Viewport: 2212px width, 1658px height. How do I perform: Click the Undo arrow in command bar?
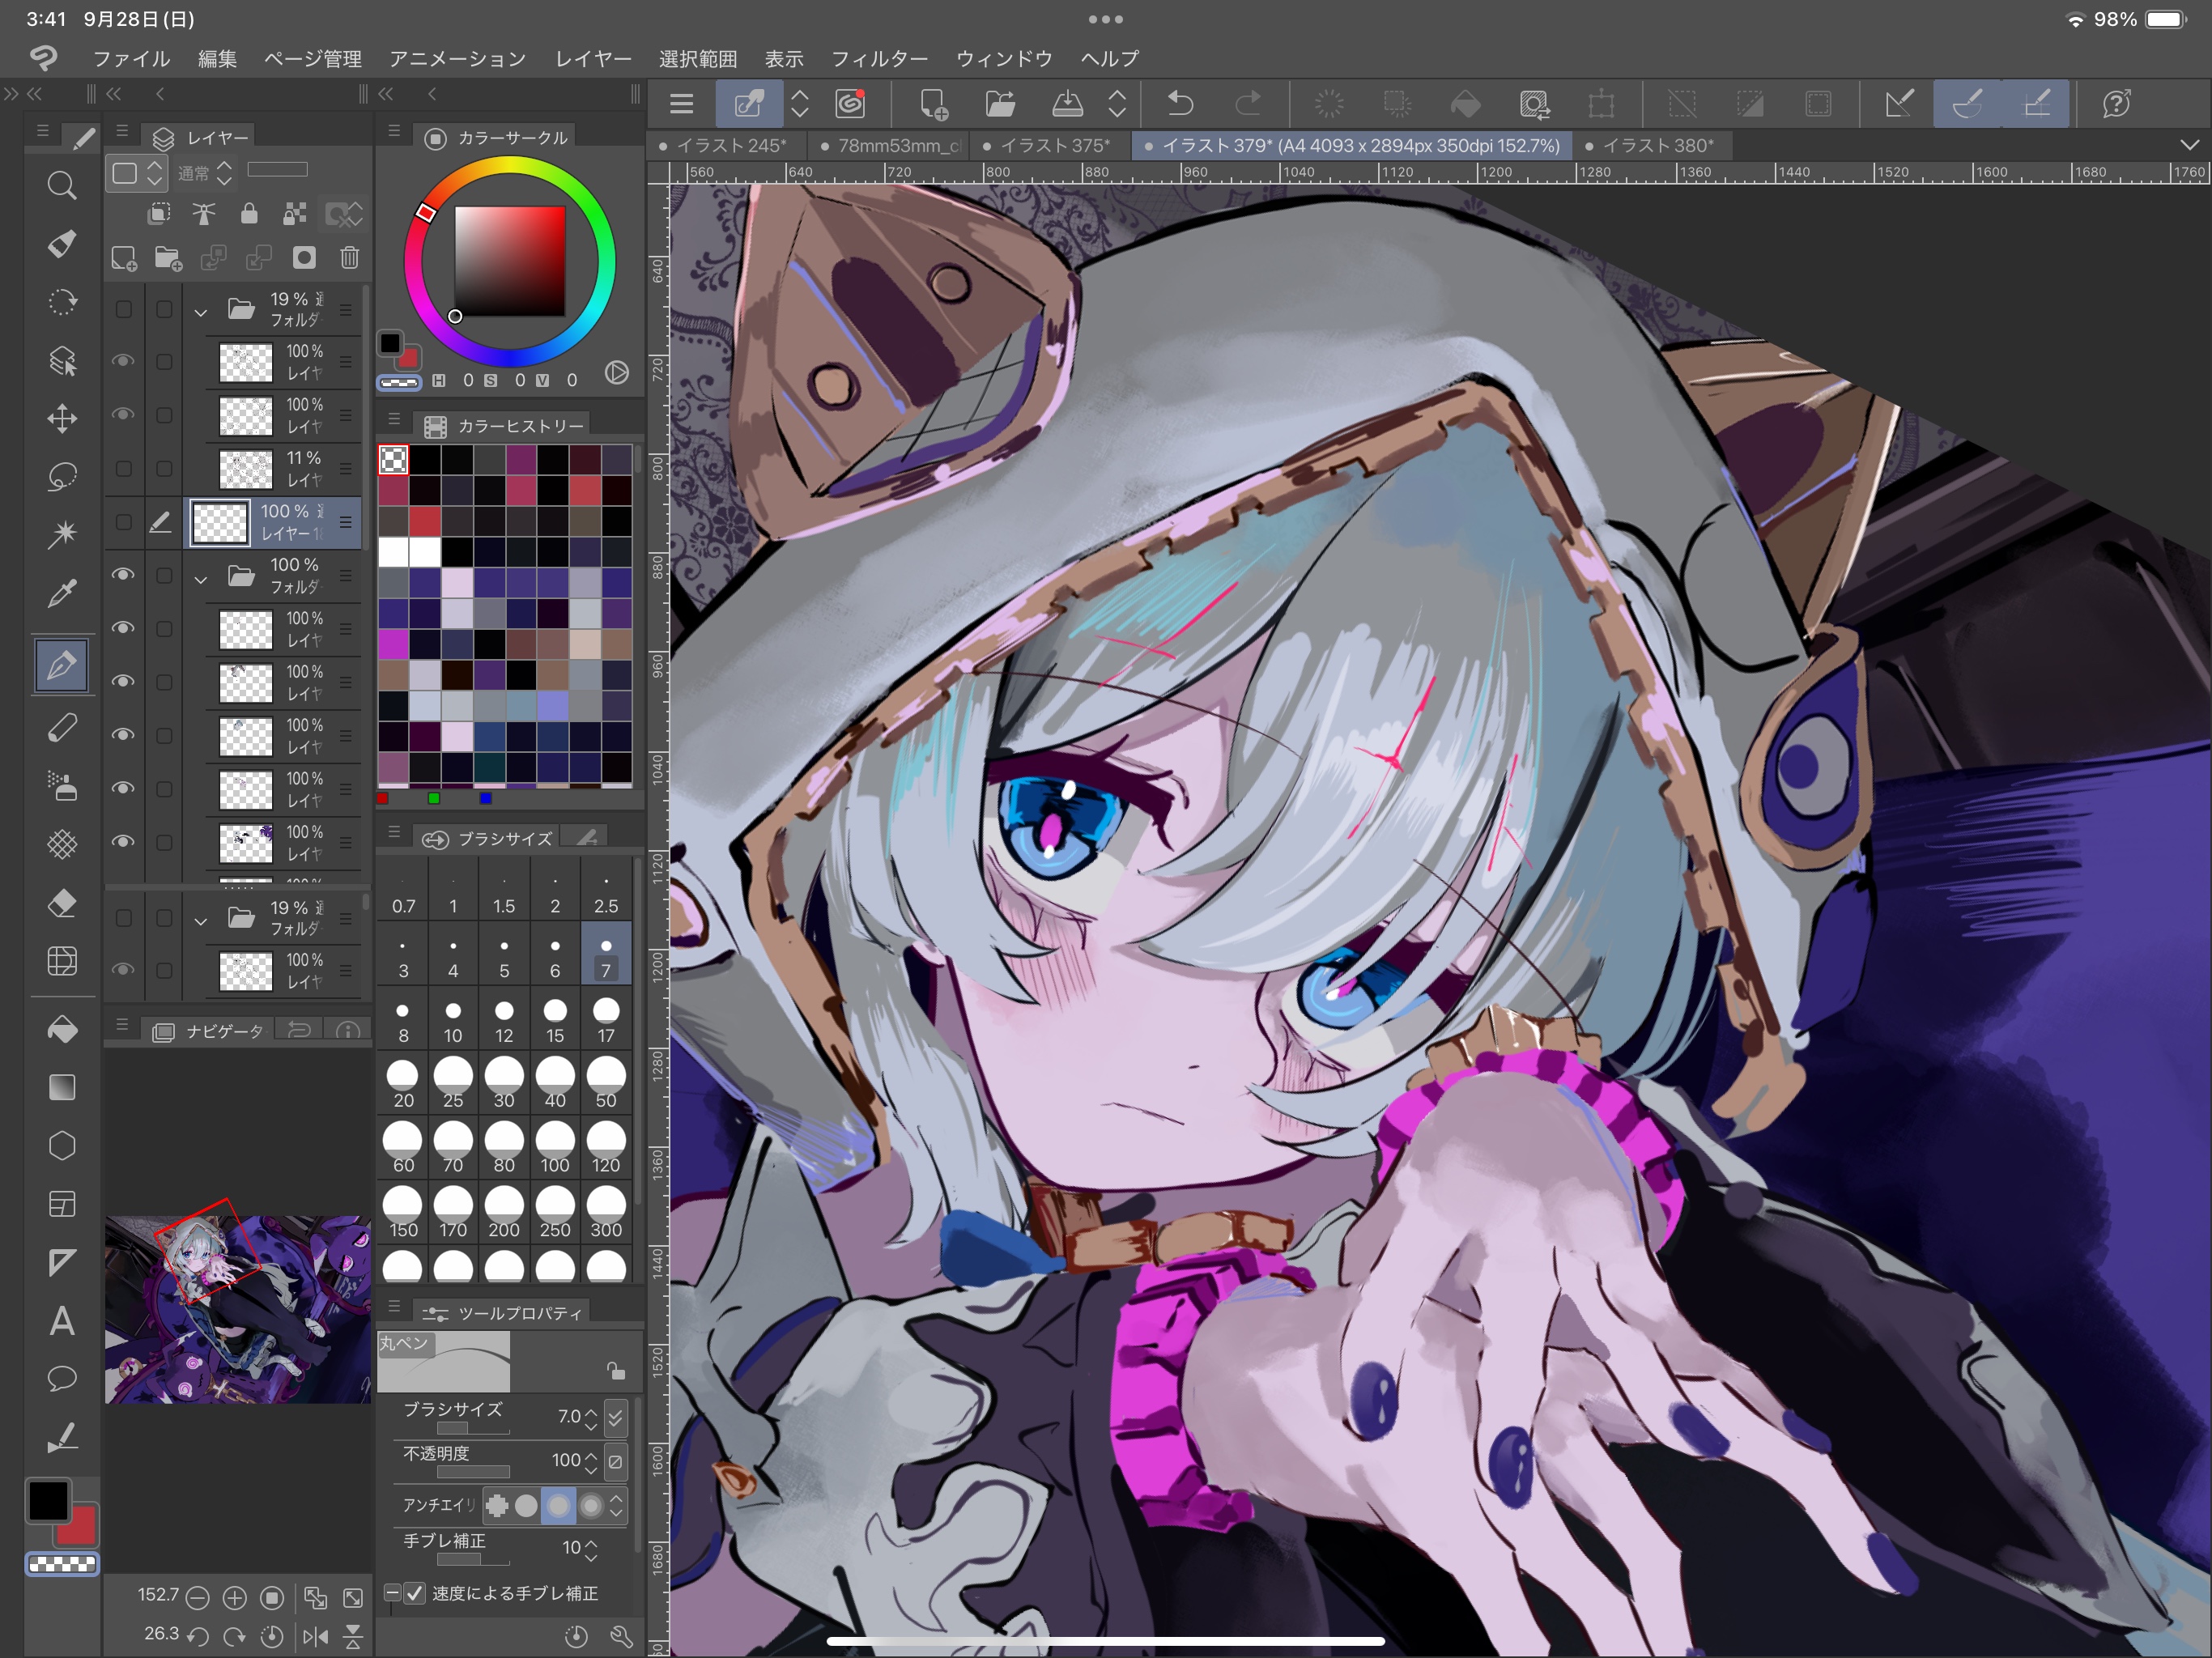(1181, 104)
